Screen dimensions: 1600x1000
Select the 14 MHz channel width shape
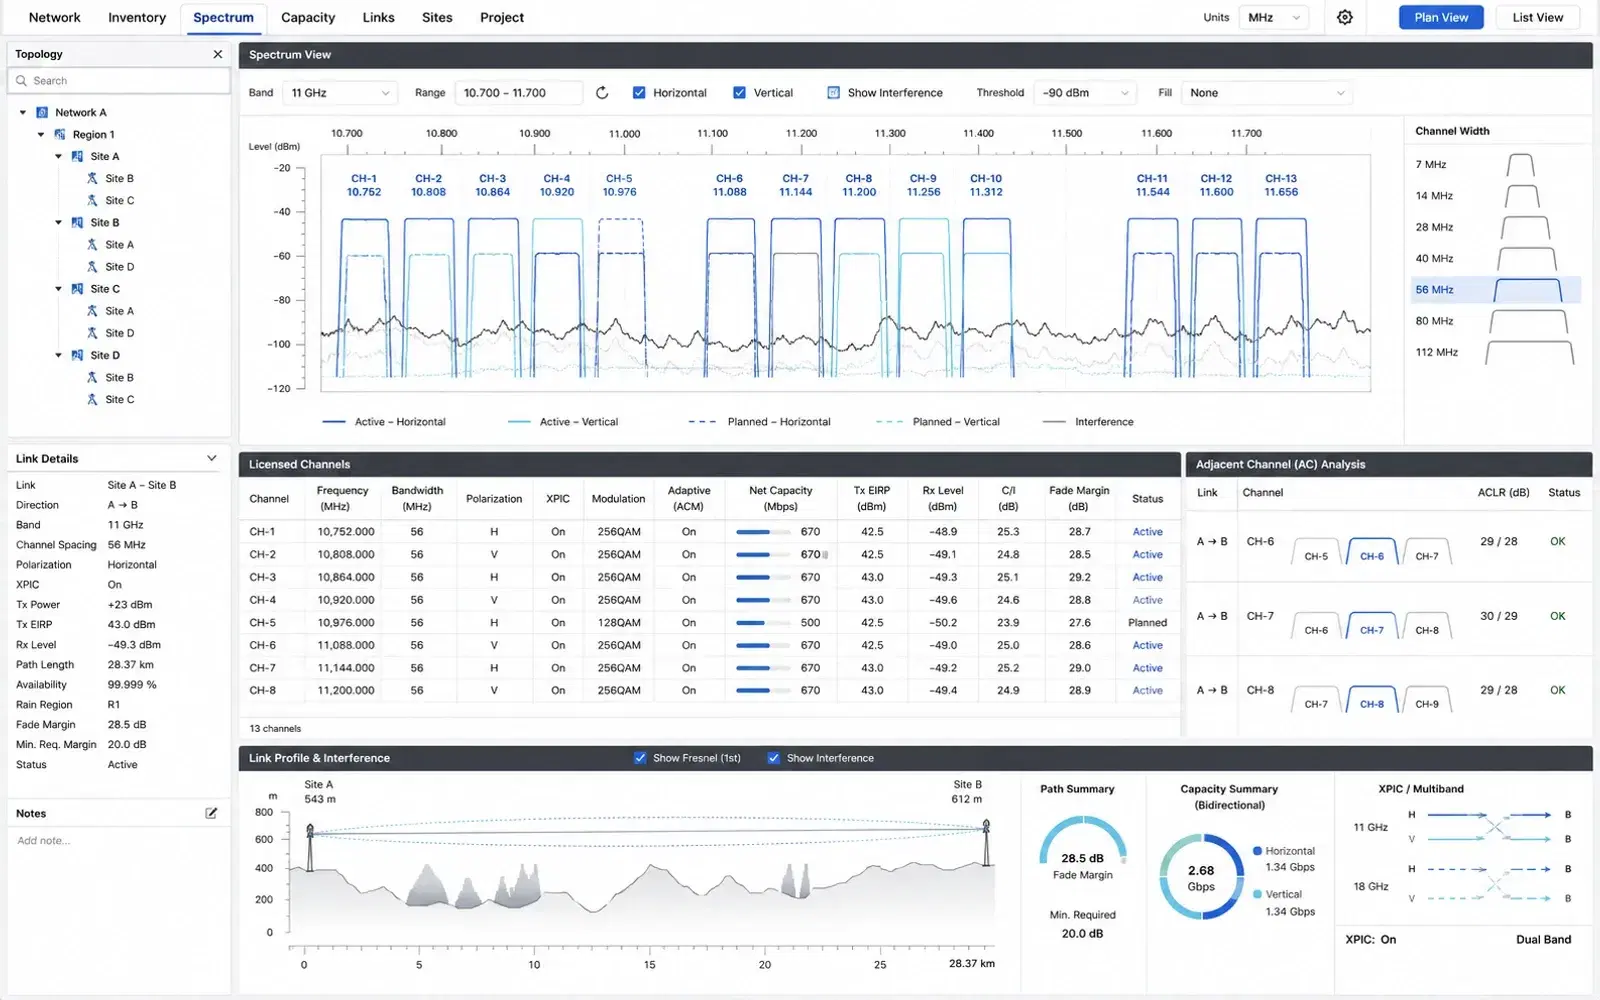1522,196
